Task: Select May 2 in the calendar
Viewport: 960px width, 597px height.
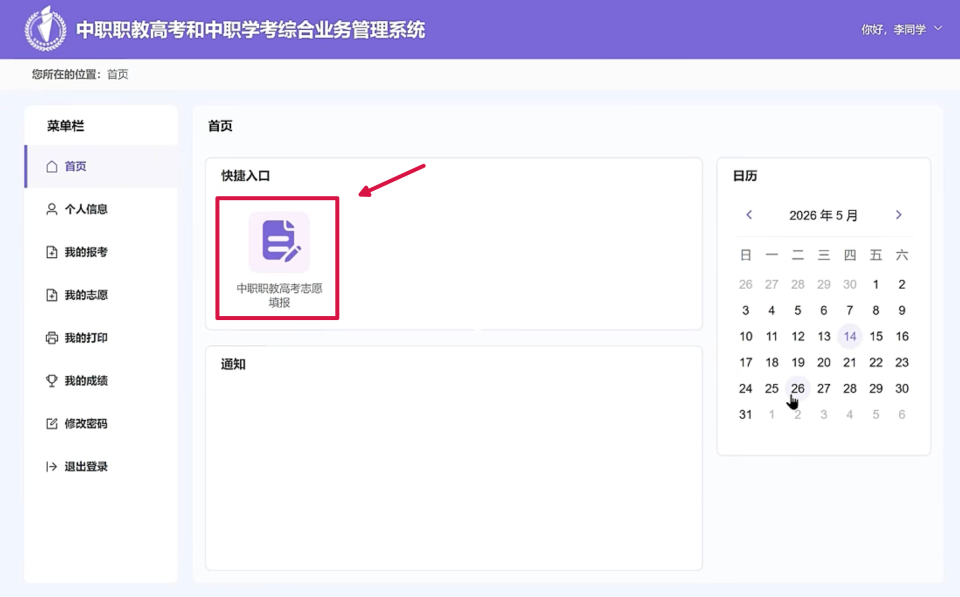Action: 902,284
